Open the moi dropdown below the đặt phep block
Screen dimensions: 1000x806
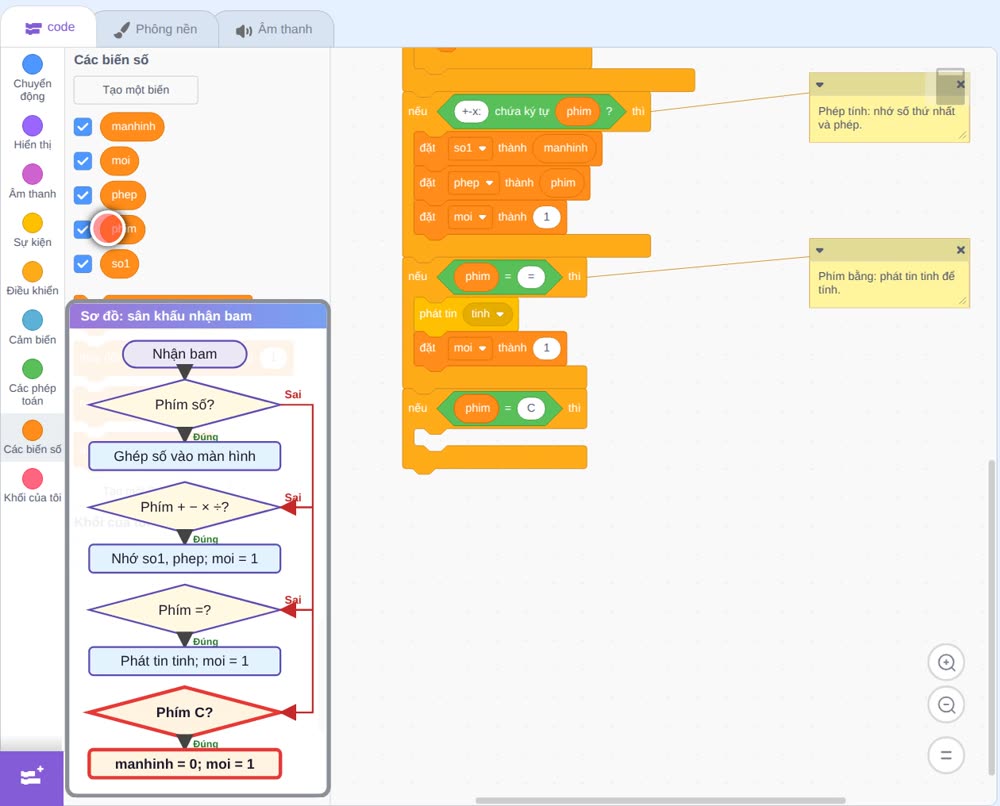[x=469, y=217]
